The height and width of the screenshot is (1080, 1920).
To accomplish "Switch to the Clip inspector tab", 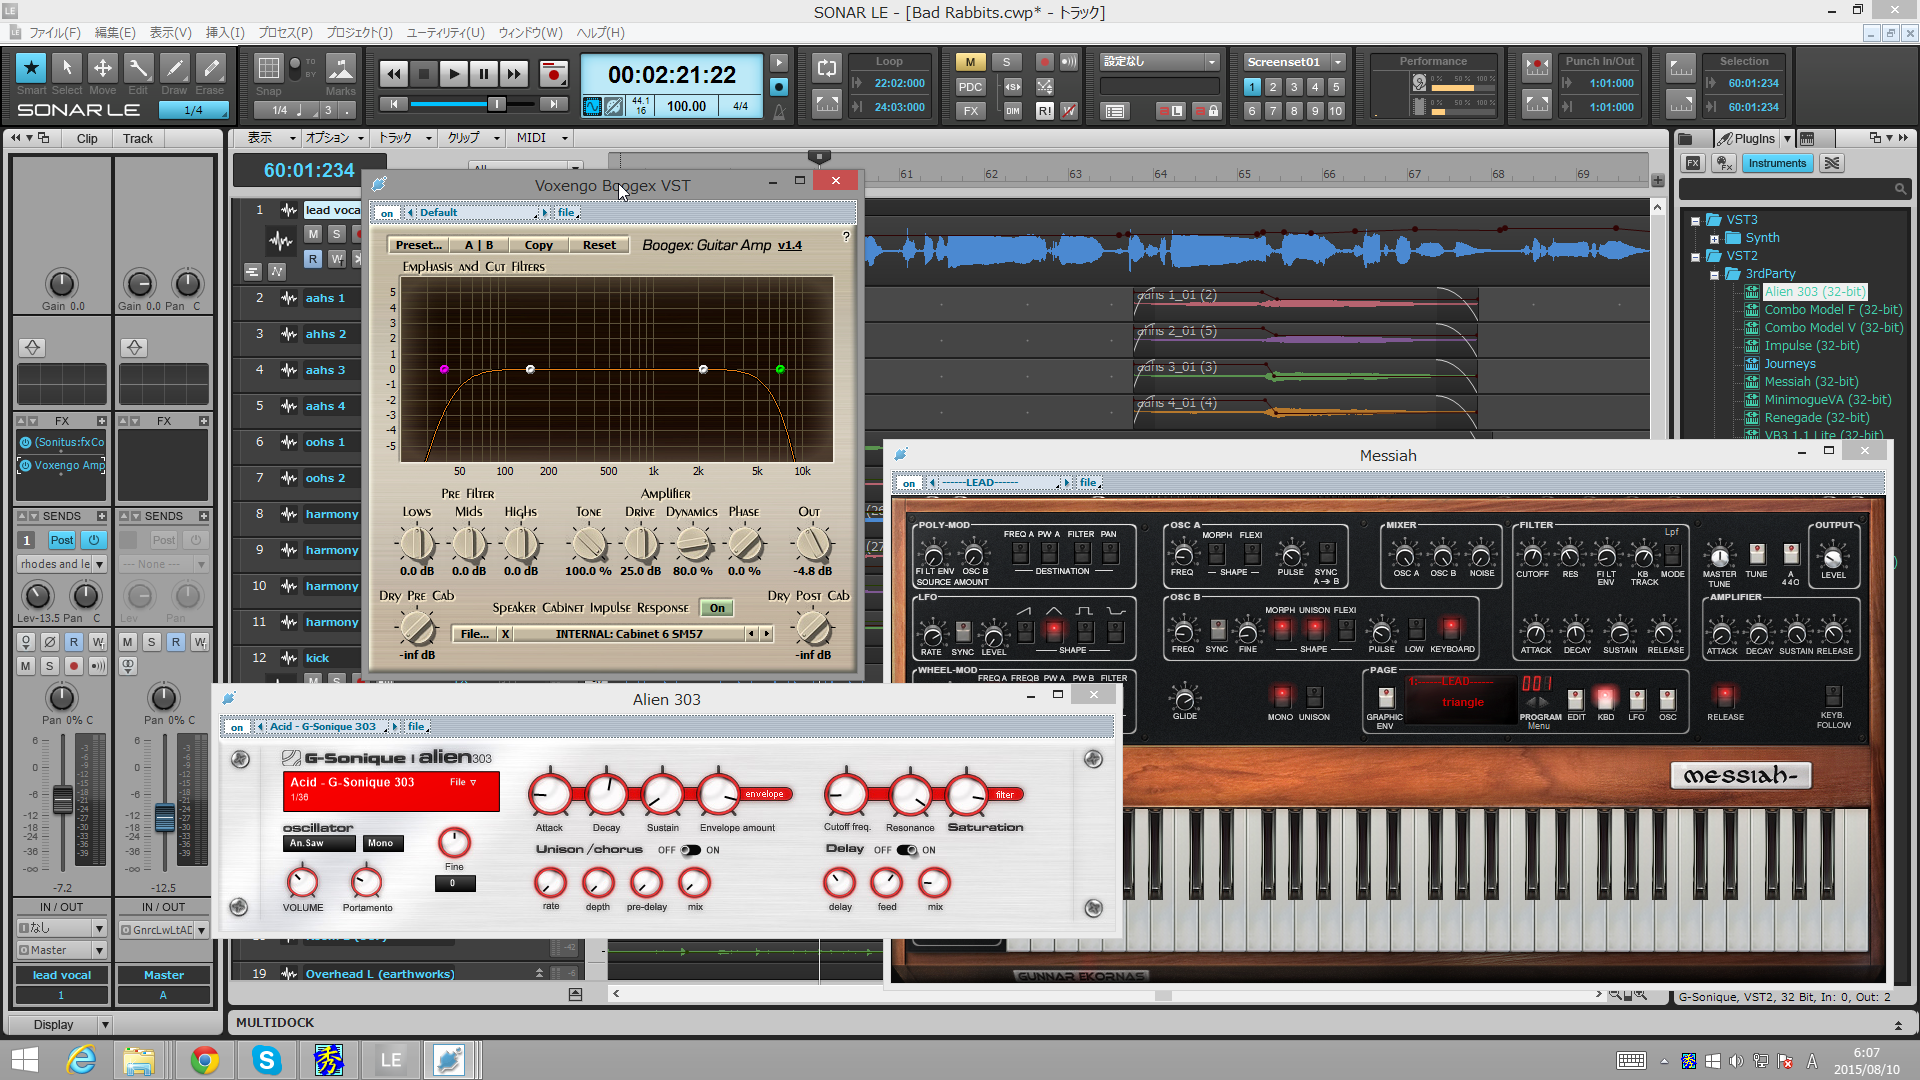I will point(87,139).
